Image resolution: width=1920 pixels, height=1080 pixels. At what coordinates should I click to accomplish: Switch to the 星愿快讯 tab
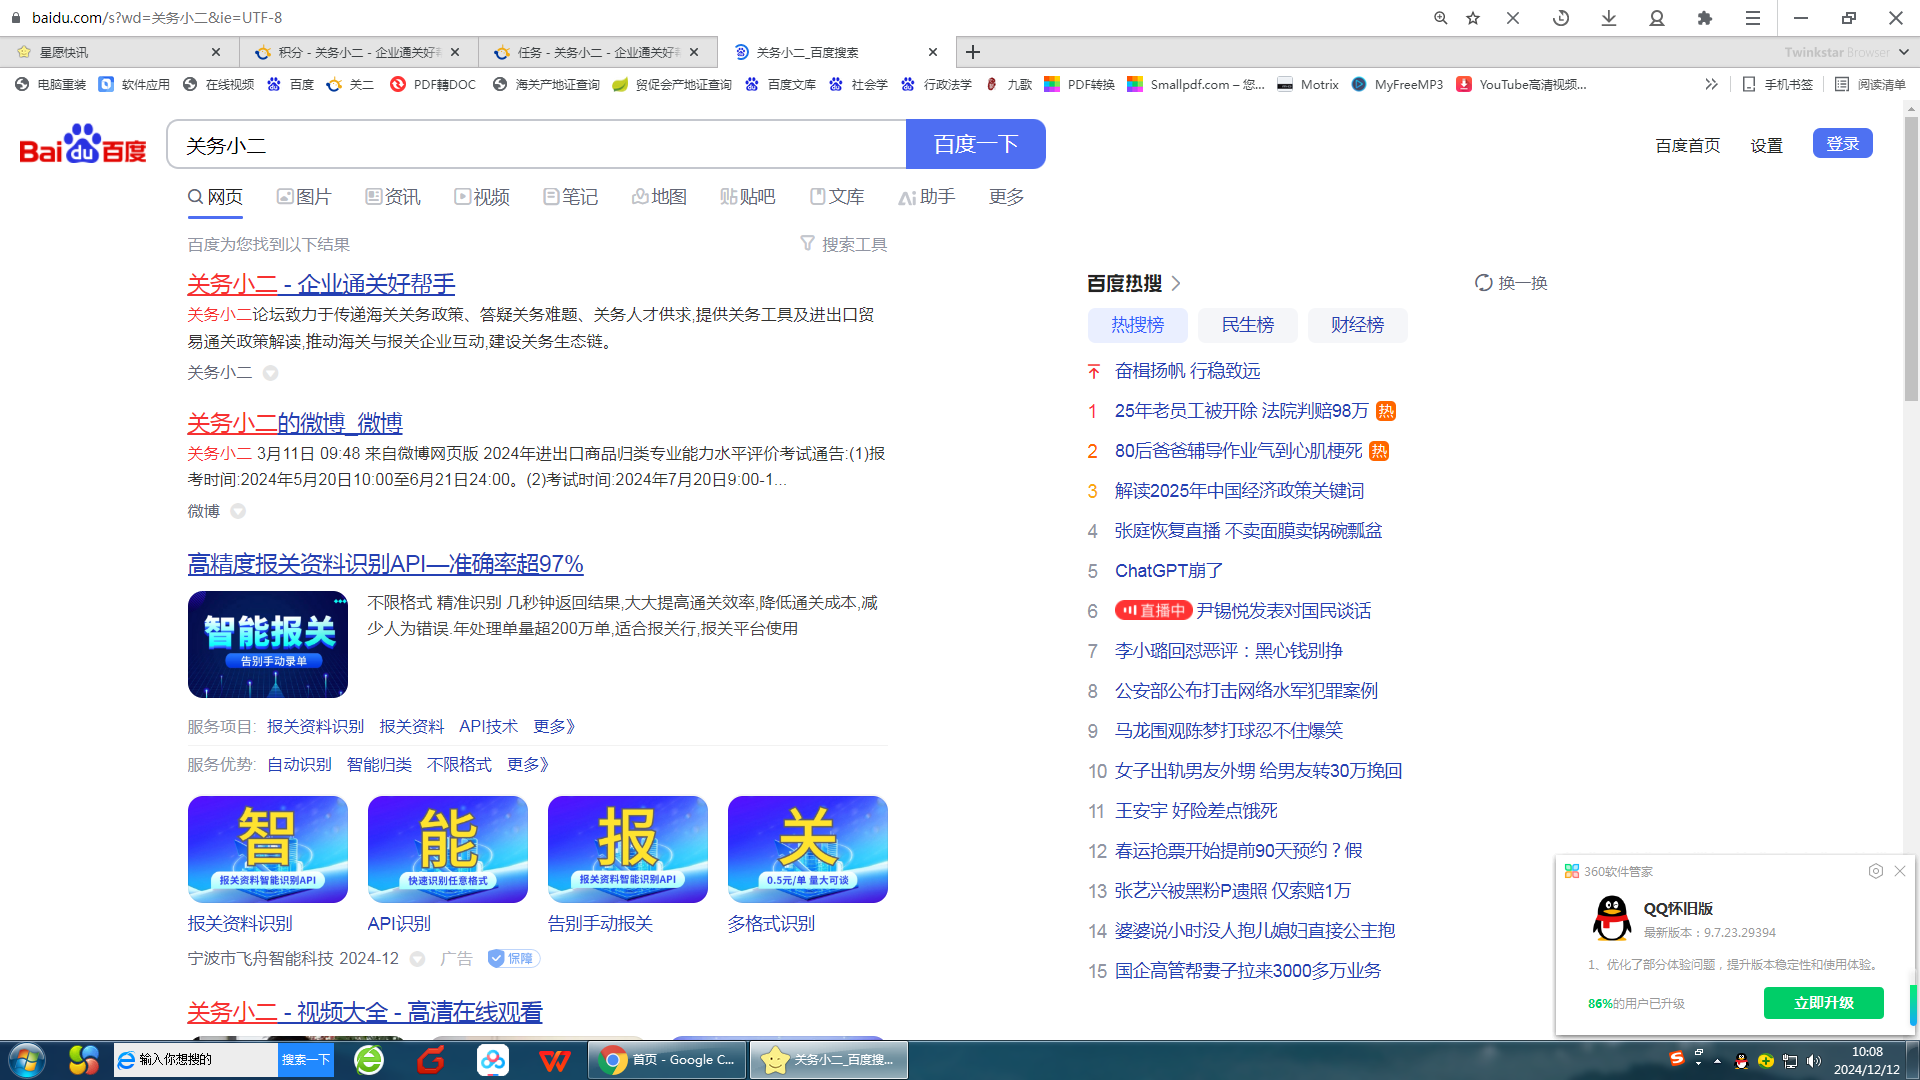[119, 52]
